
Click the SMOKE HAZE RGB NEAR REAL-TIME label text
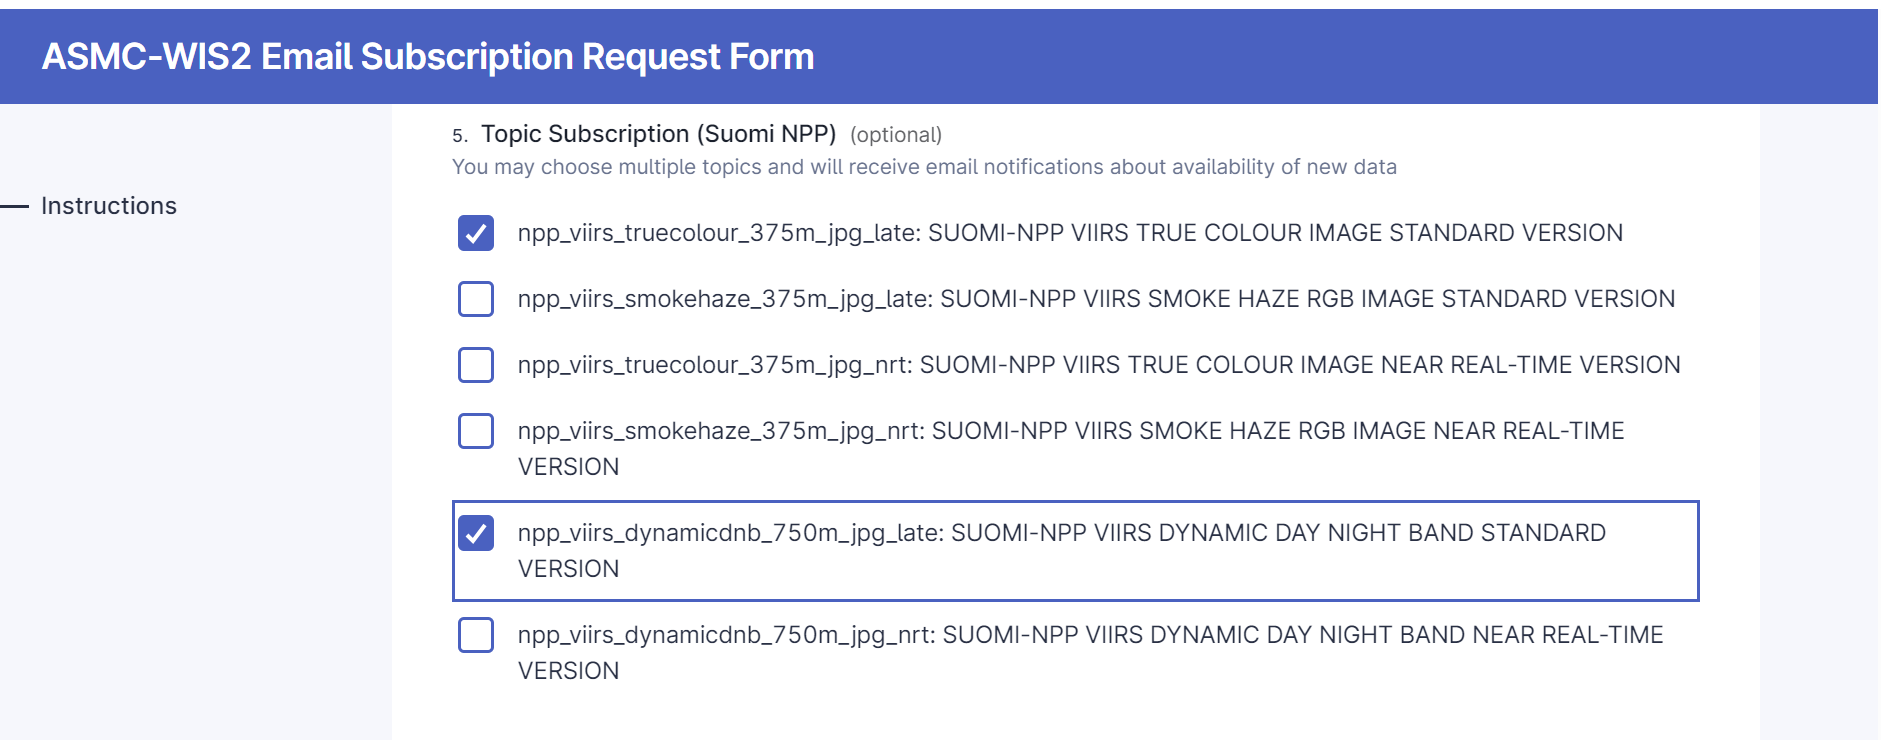[x=1071, y=449]
